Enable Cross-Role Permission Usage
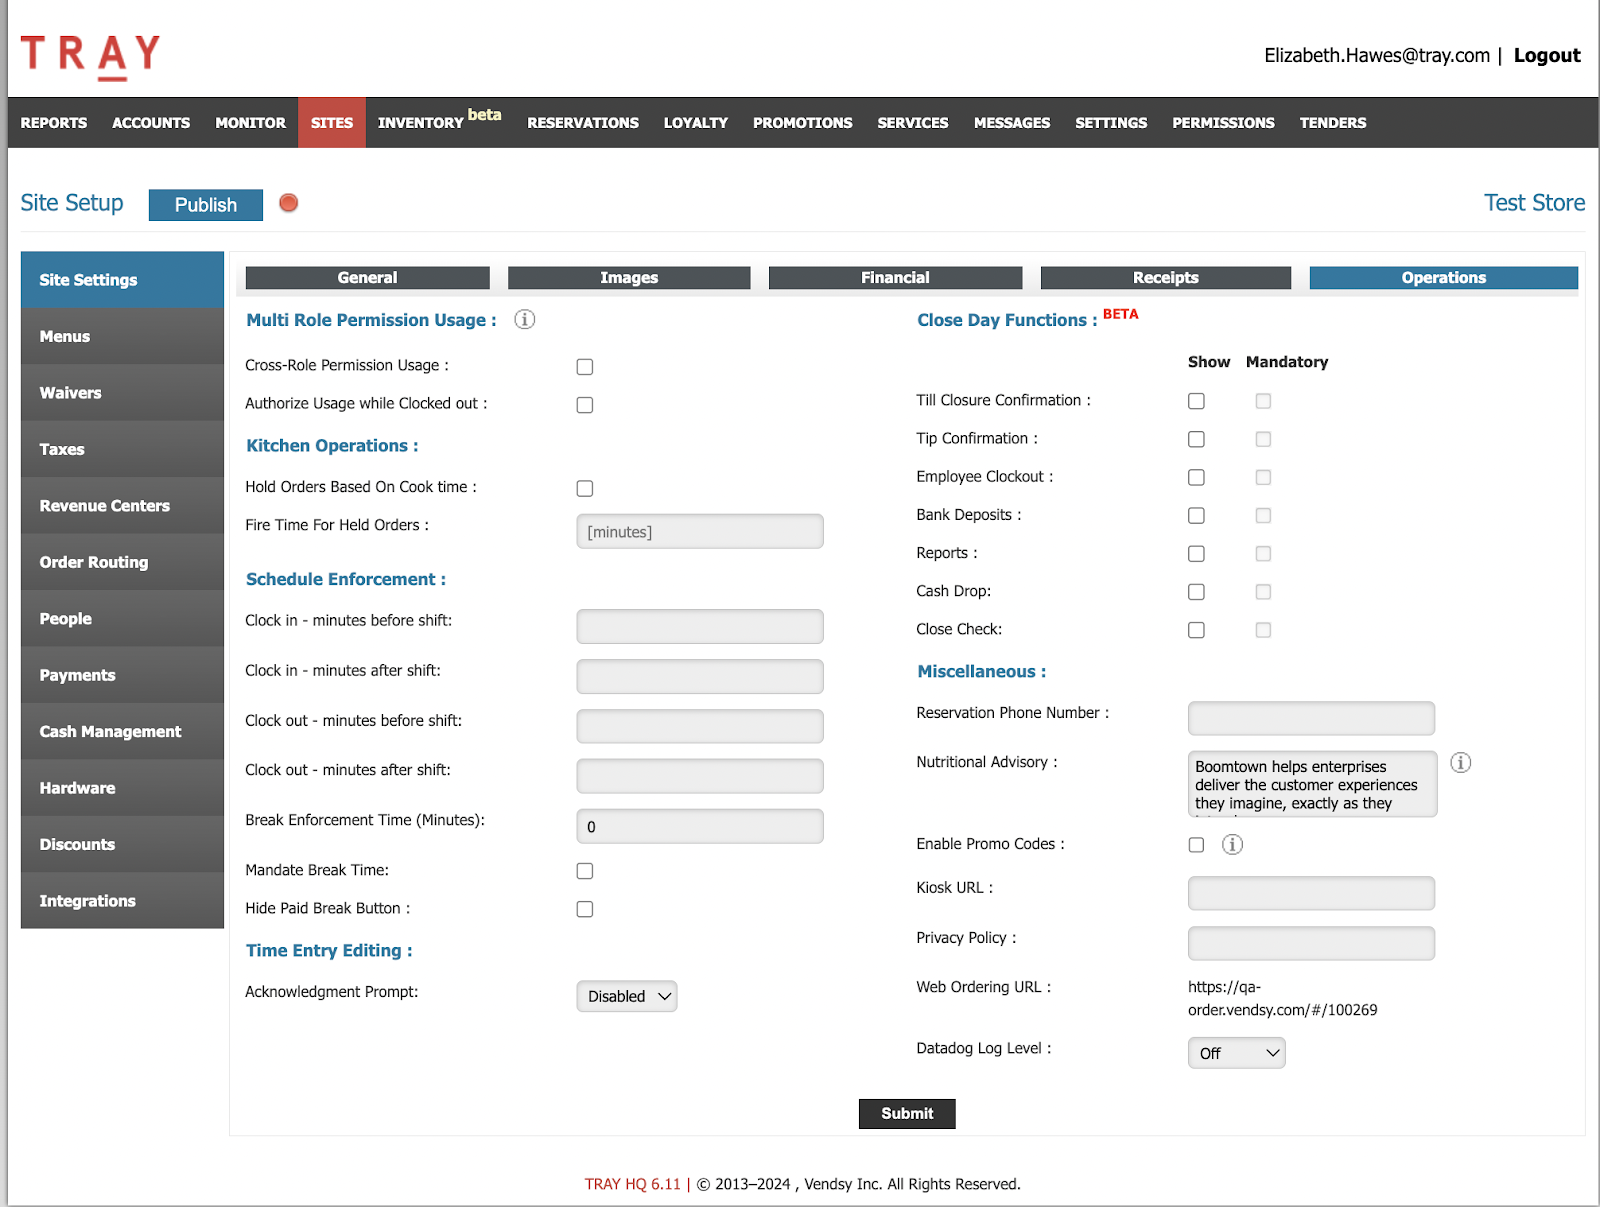 (x=584, y=366)
